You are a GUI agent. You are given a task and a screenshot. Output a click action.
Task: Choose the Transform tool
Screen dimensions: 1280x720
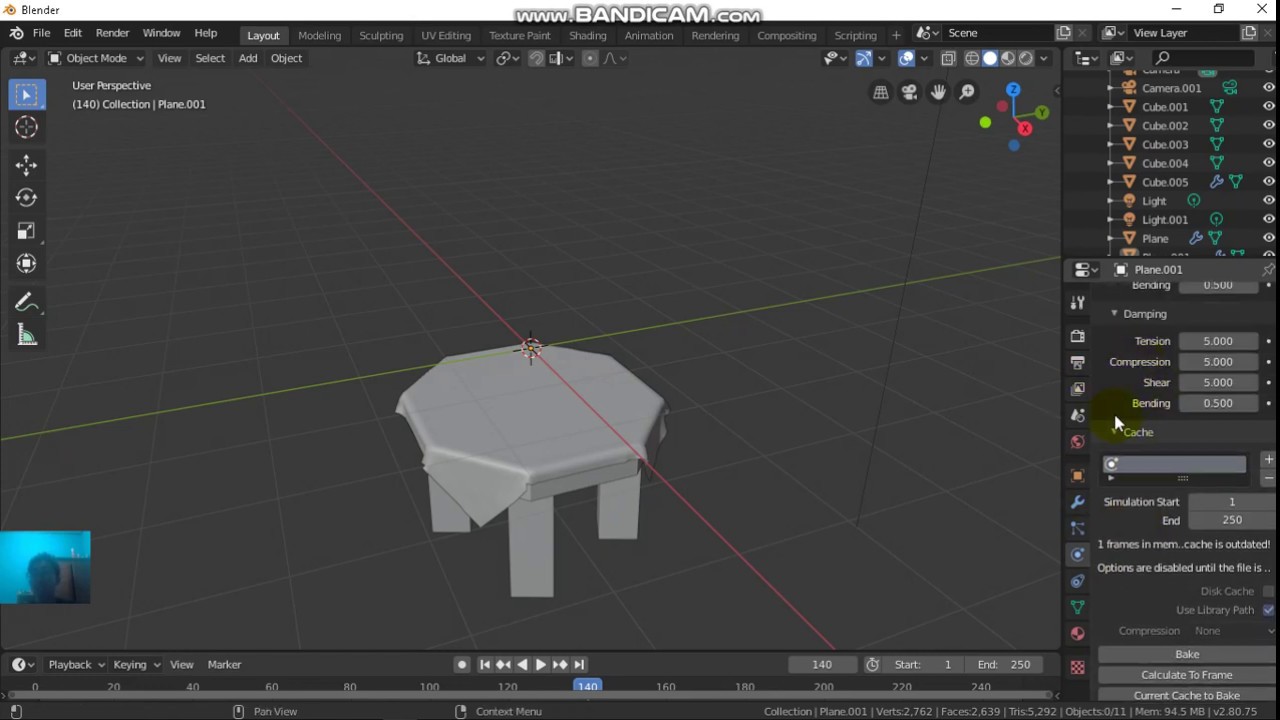26,264
